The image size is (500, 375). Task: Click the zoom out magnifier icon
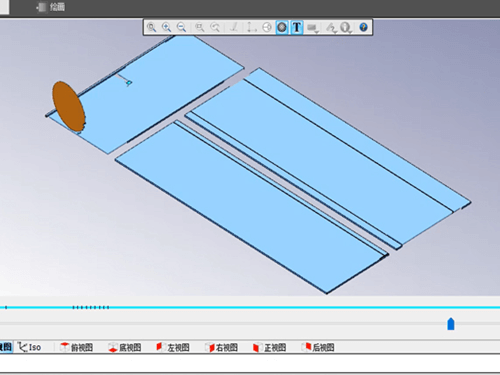(x=181, y=27)
